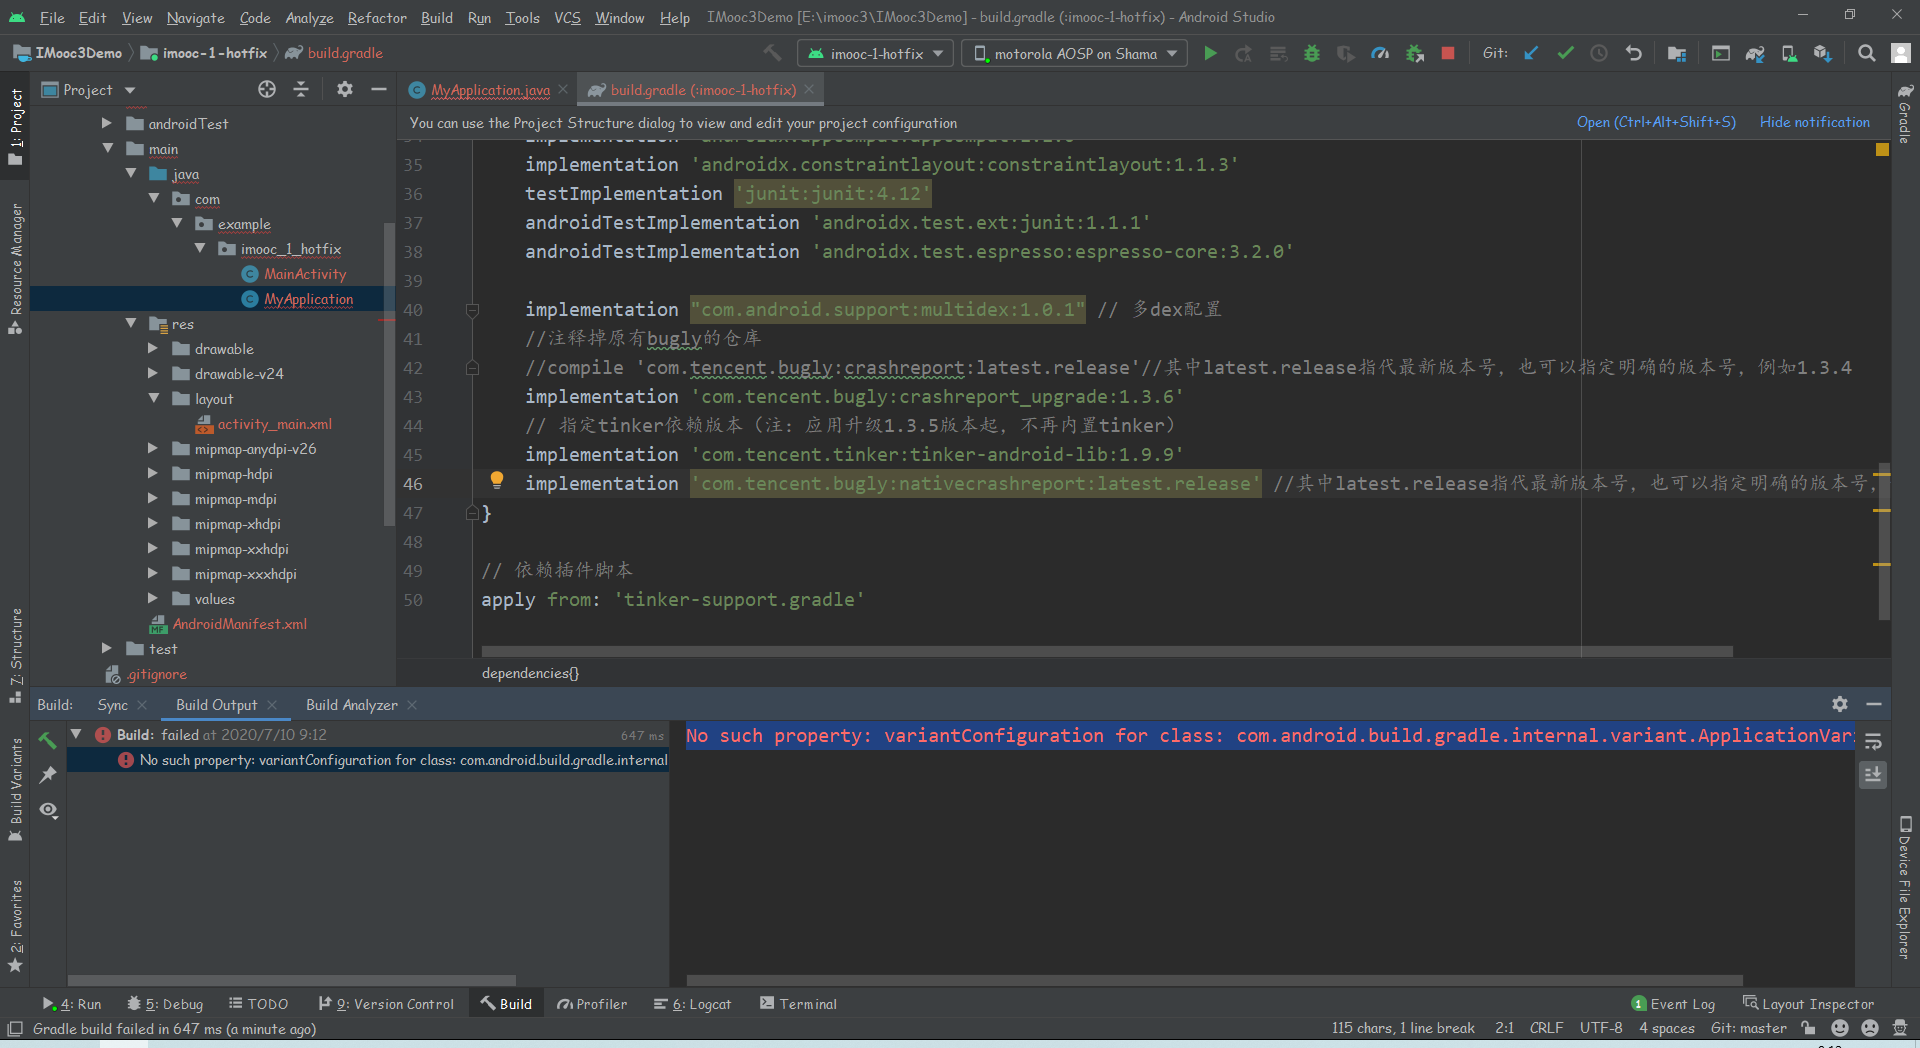Click the Git Rollback undo arrow
The width and height of the screenshot is (1920, 1048).
tap(1633, 53)
